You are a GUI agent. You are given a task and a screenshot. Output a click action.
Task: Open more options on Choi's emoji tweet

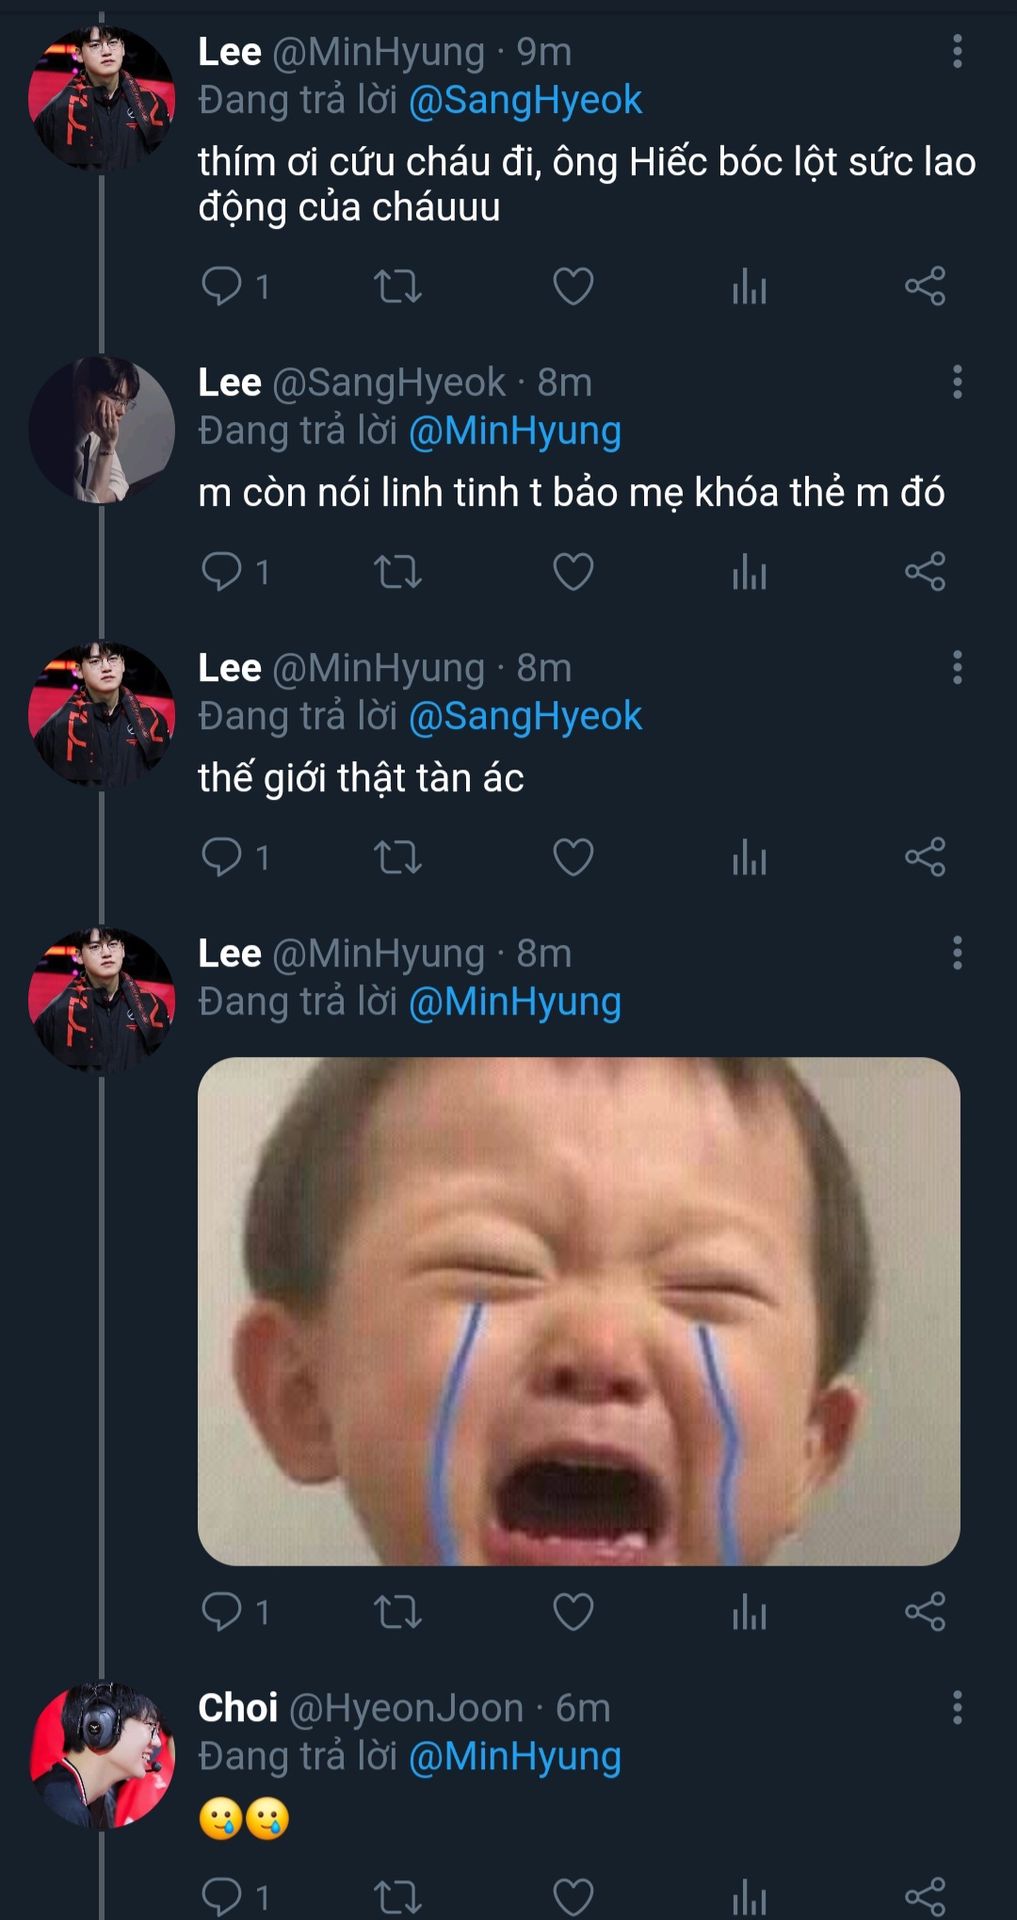pos(957,1708)
